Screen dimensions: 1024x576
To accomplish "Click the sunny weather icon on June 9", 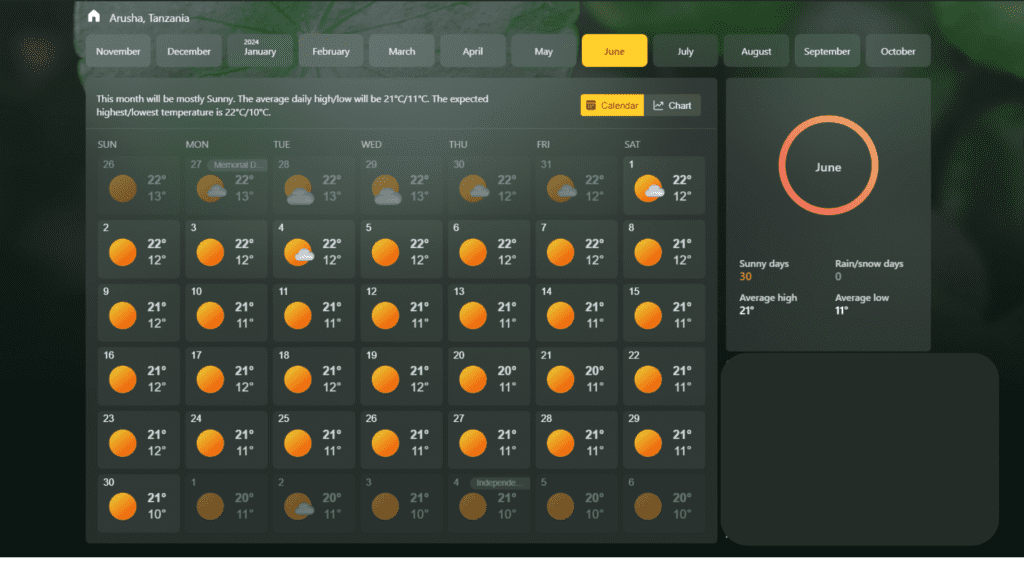I will coord(122,315).
